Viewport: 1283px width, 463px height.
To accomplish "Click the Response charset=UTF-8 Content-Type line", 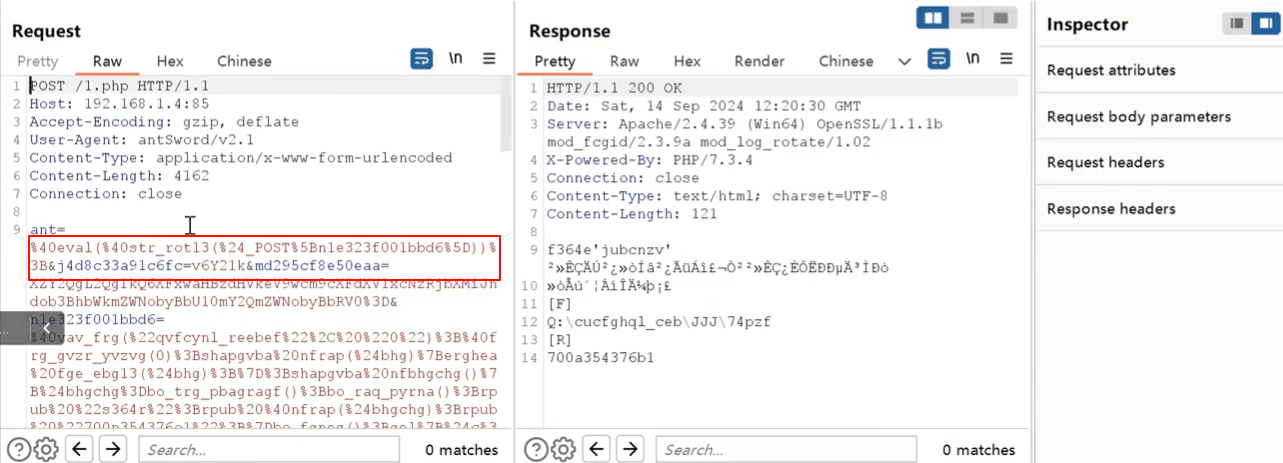I will pyautogui.click(x=717, y=196).
